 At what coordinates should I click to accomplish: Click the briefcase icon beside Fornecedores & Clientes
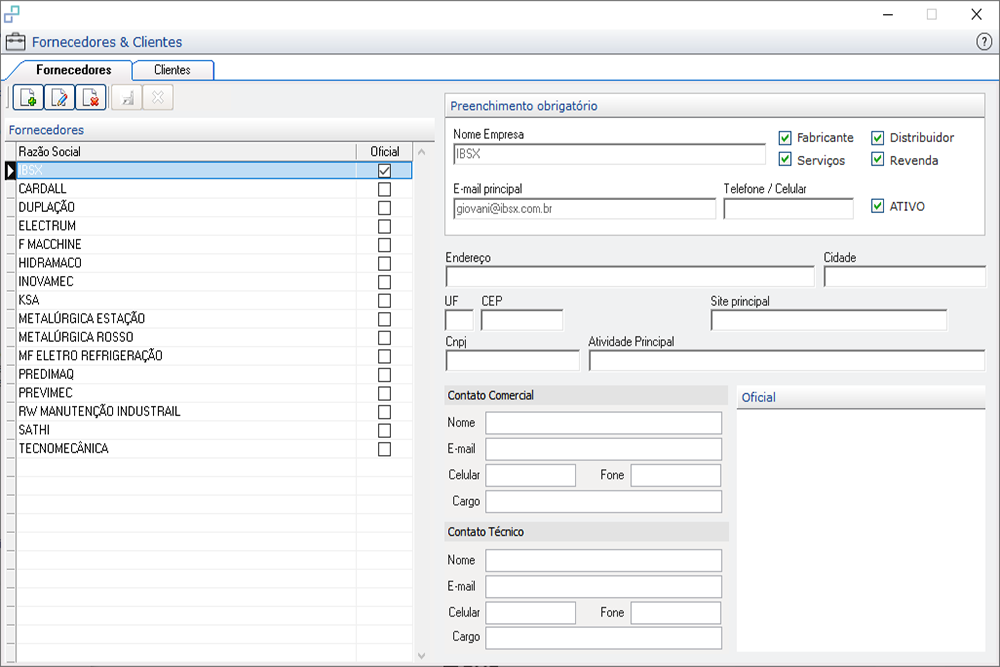click(15, 42)
